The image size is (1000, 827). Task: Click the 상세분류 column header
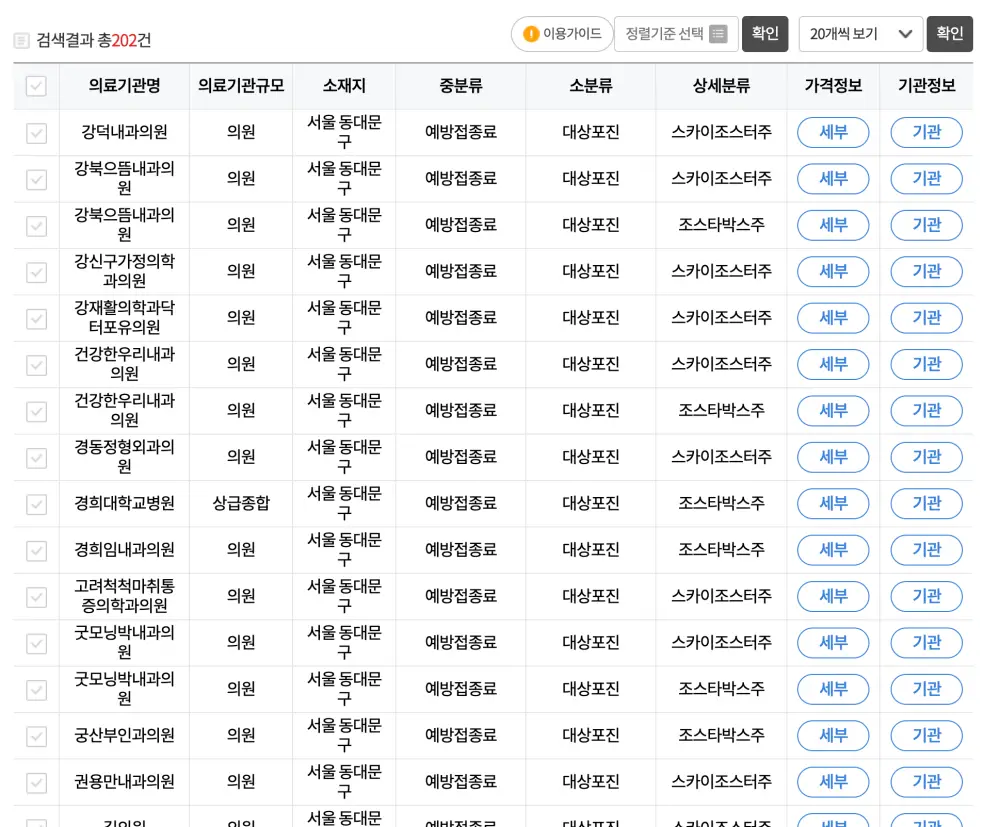[x=721, y=85]
